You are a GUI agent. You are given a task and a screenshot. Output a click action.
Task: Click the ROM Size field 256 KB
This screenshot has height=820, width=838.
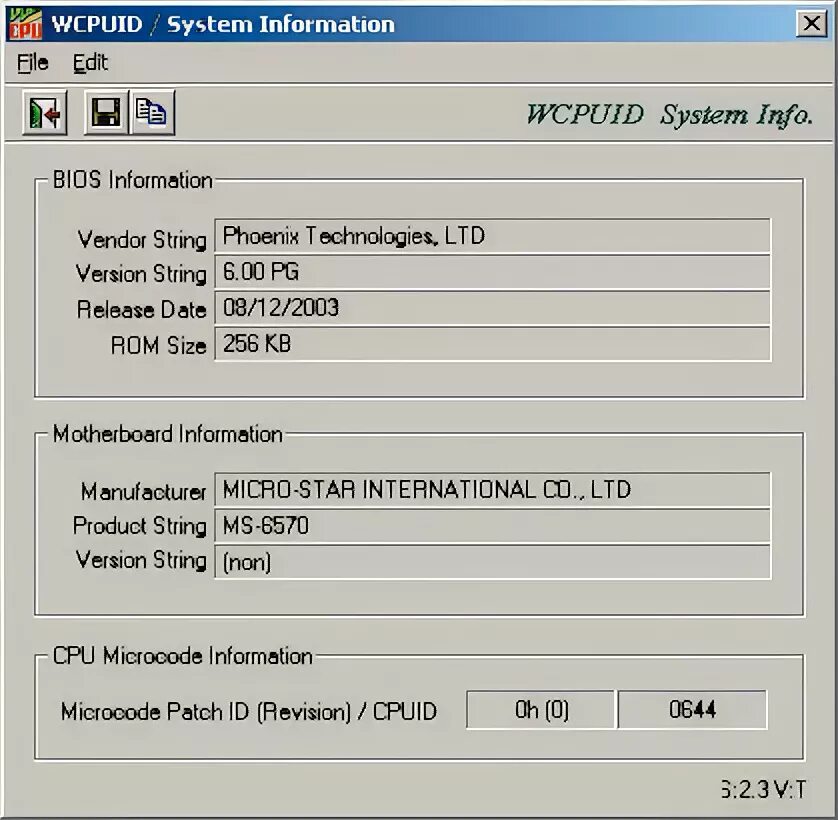point(492,344)
